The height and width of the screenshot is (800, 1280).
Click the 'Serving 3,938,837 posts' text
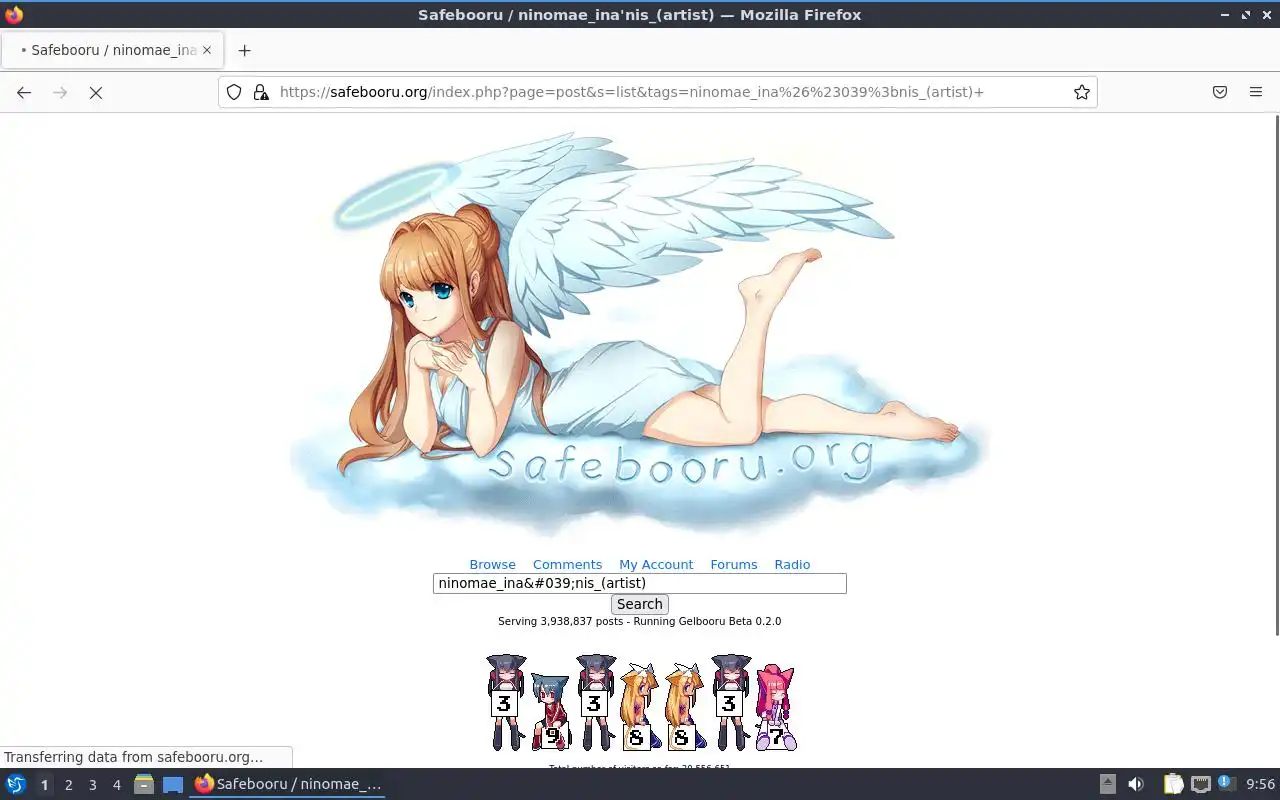click(563, 621)
